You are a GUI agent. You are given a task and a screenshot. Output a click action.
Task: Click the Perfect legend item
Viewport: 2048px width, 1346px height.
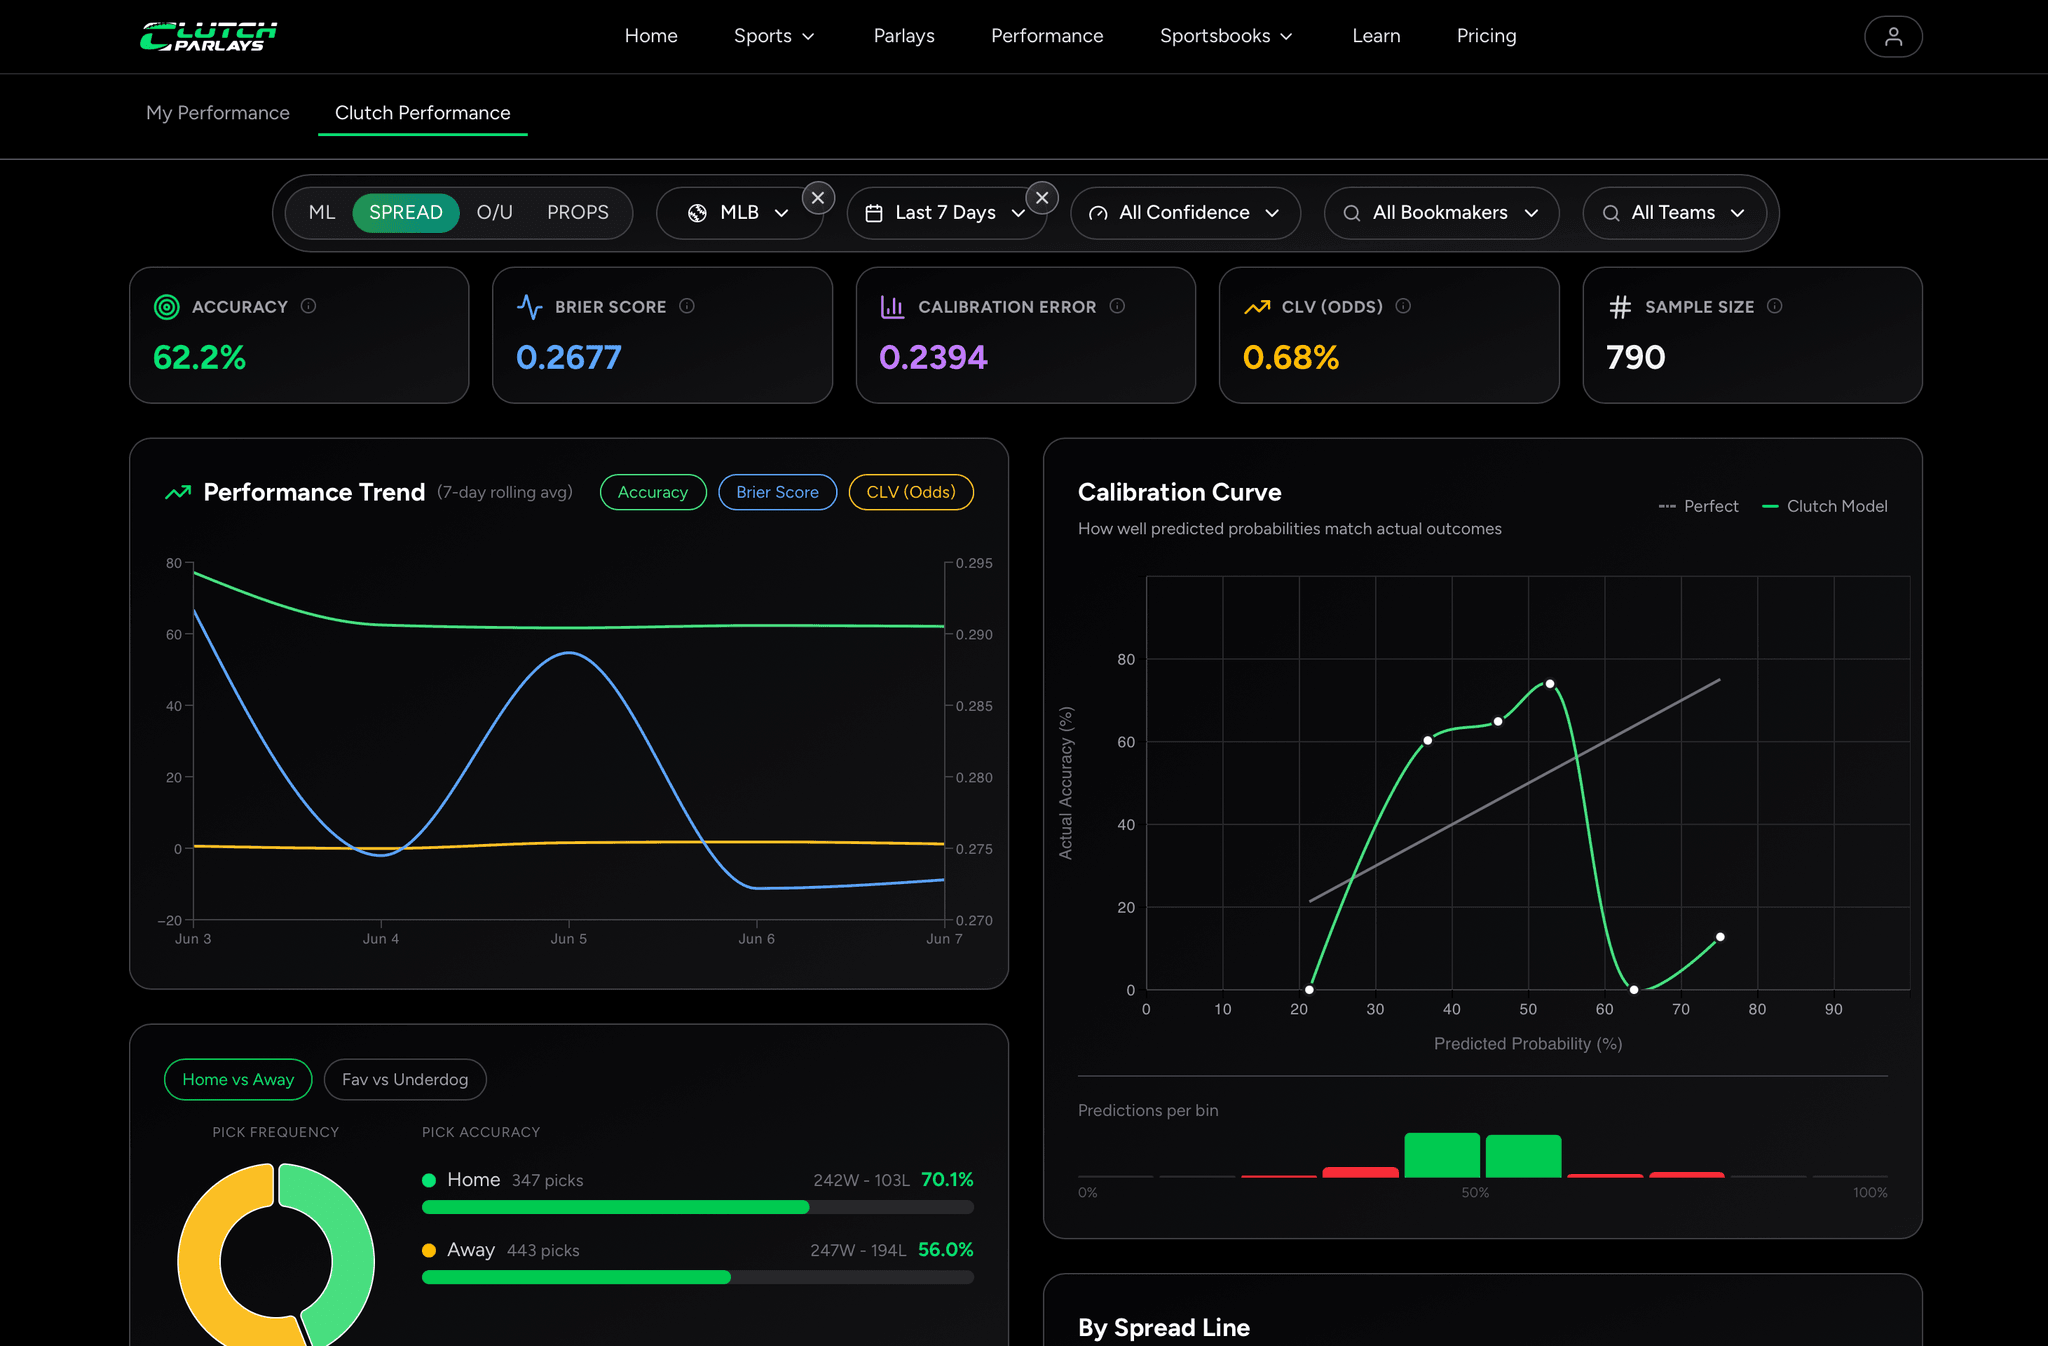click(x=1698, y=506)
